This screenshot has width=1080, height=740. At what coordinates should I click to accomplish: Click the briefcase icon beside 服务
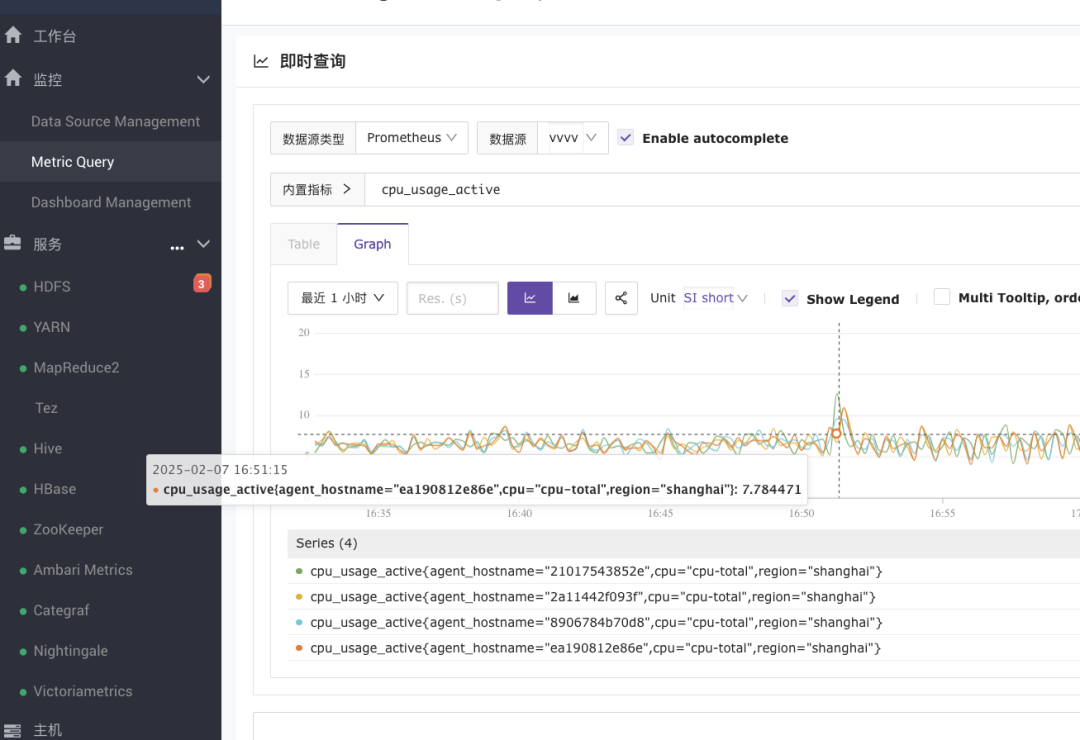(x=12, y=243)
